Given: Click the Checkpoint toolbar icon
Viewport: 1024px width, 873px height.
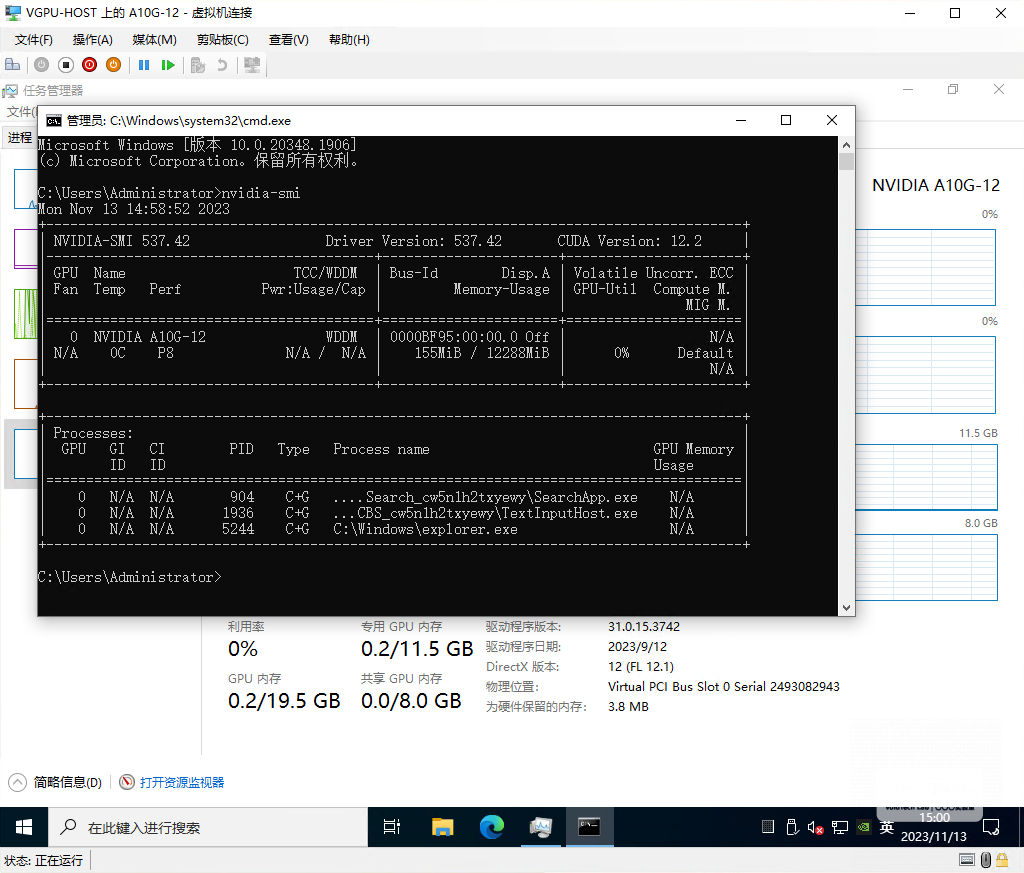Looking at the screenshot, I should [198, 65].
